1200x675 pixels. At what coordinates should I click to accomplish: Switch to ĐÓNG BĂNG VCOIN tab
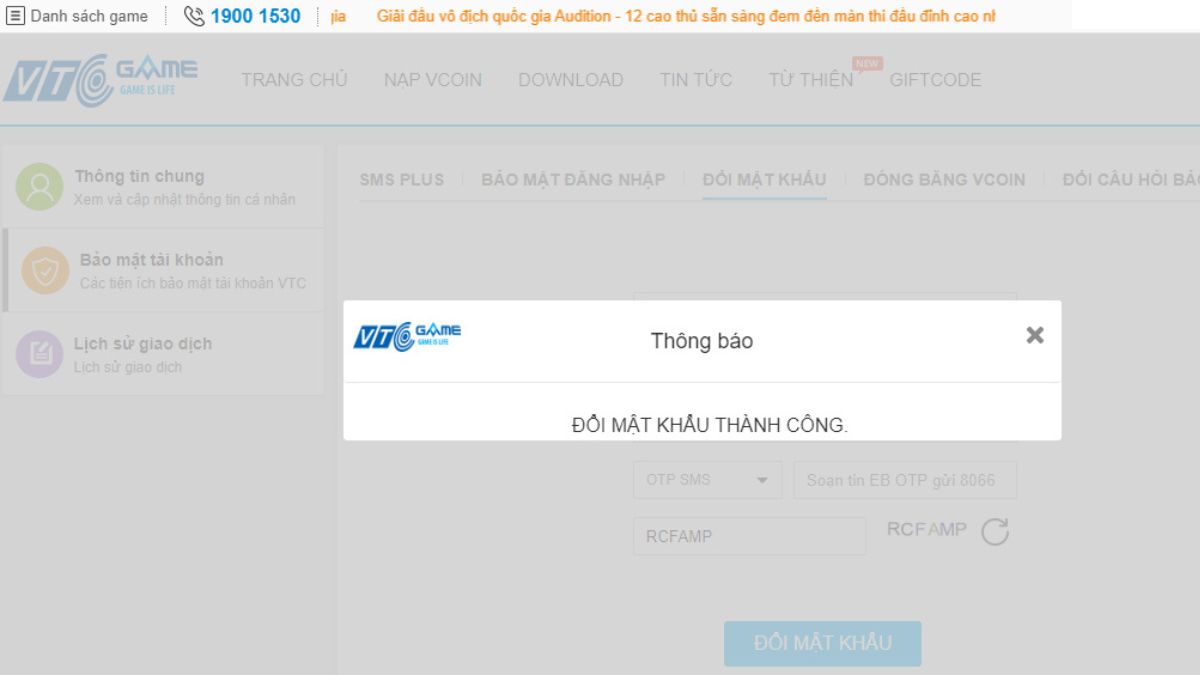[x=945, y=180]
